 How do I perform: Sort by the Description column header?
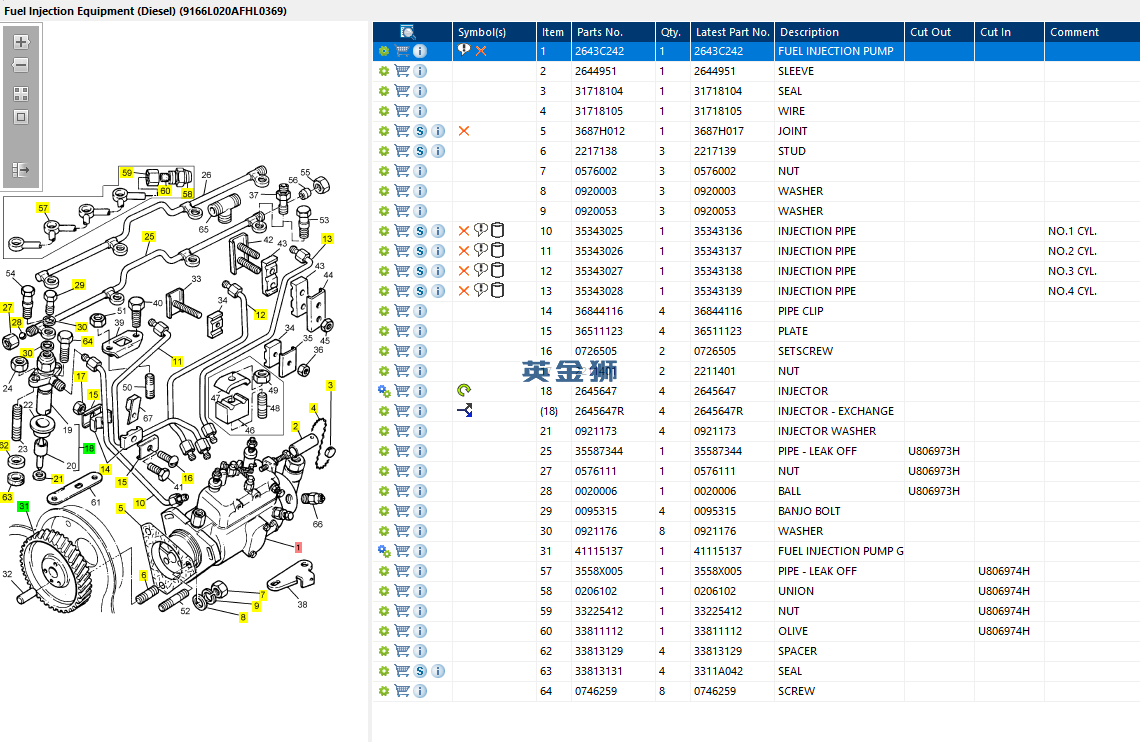tap(839, 32)
